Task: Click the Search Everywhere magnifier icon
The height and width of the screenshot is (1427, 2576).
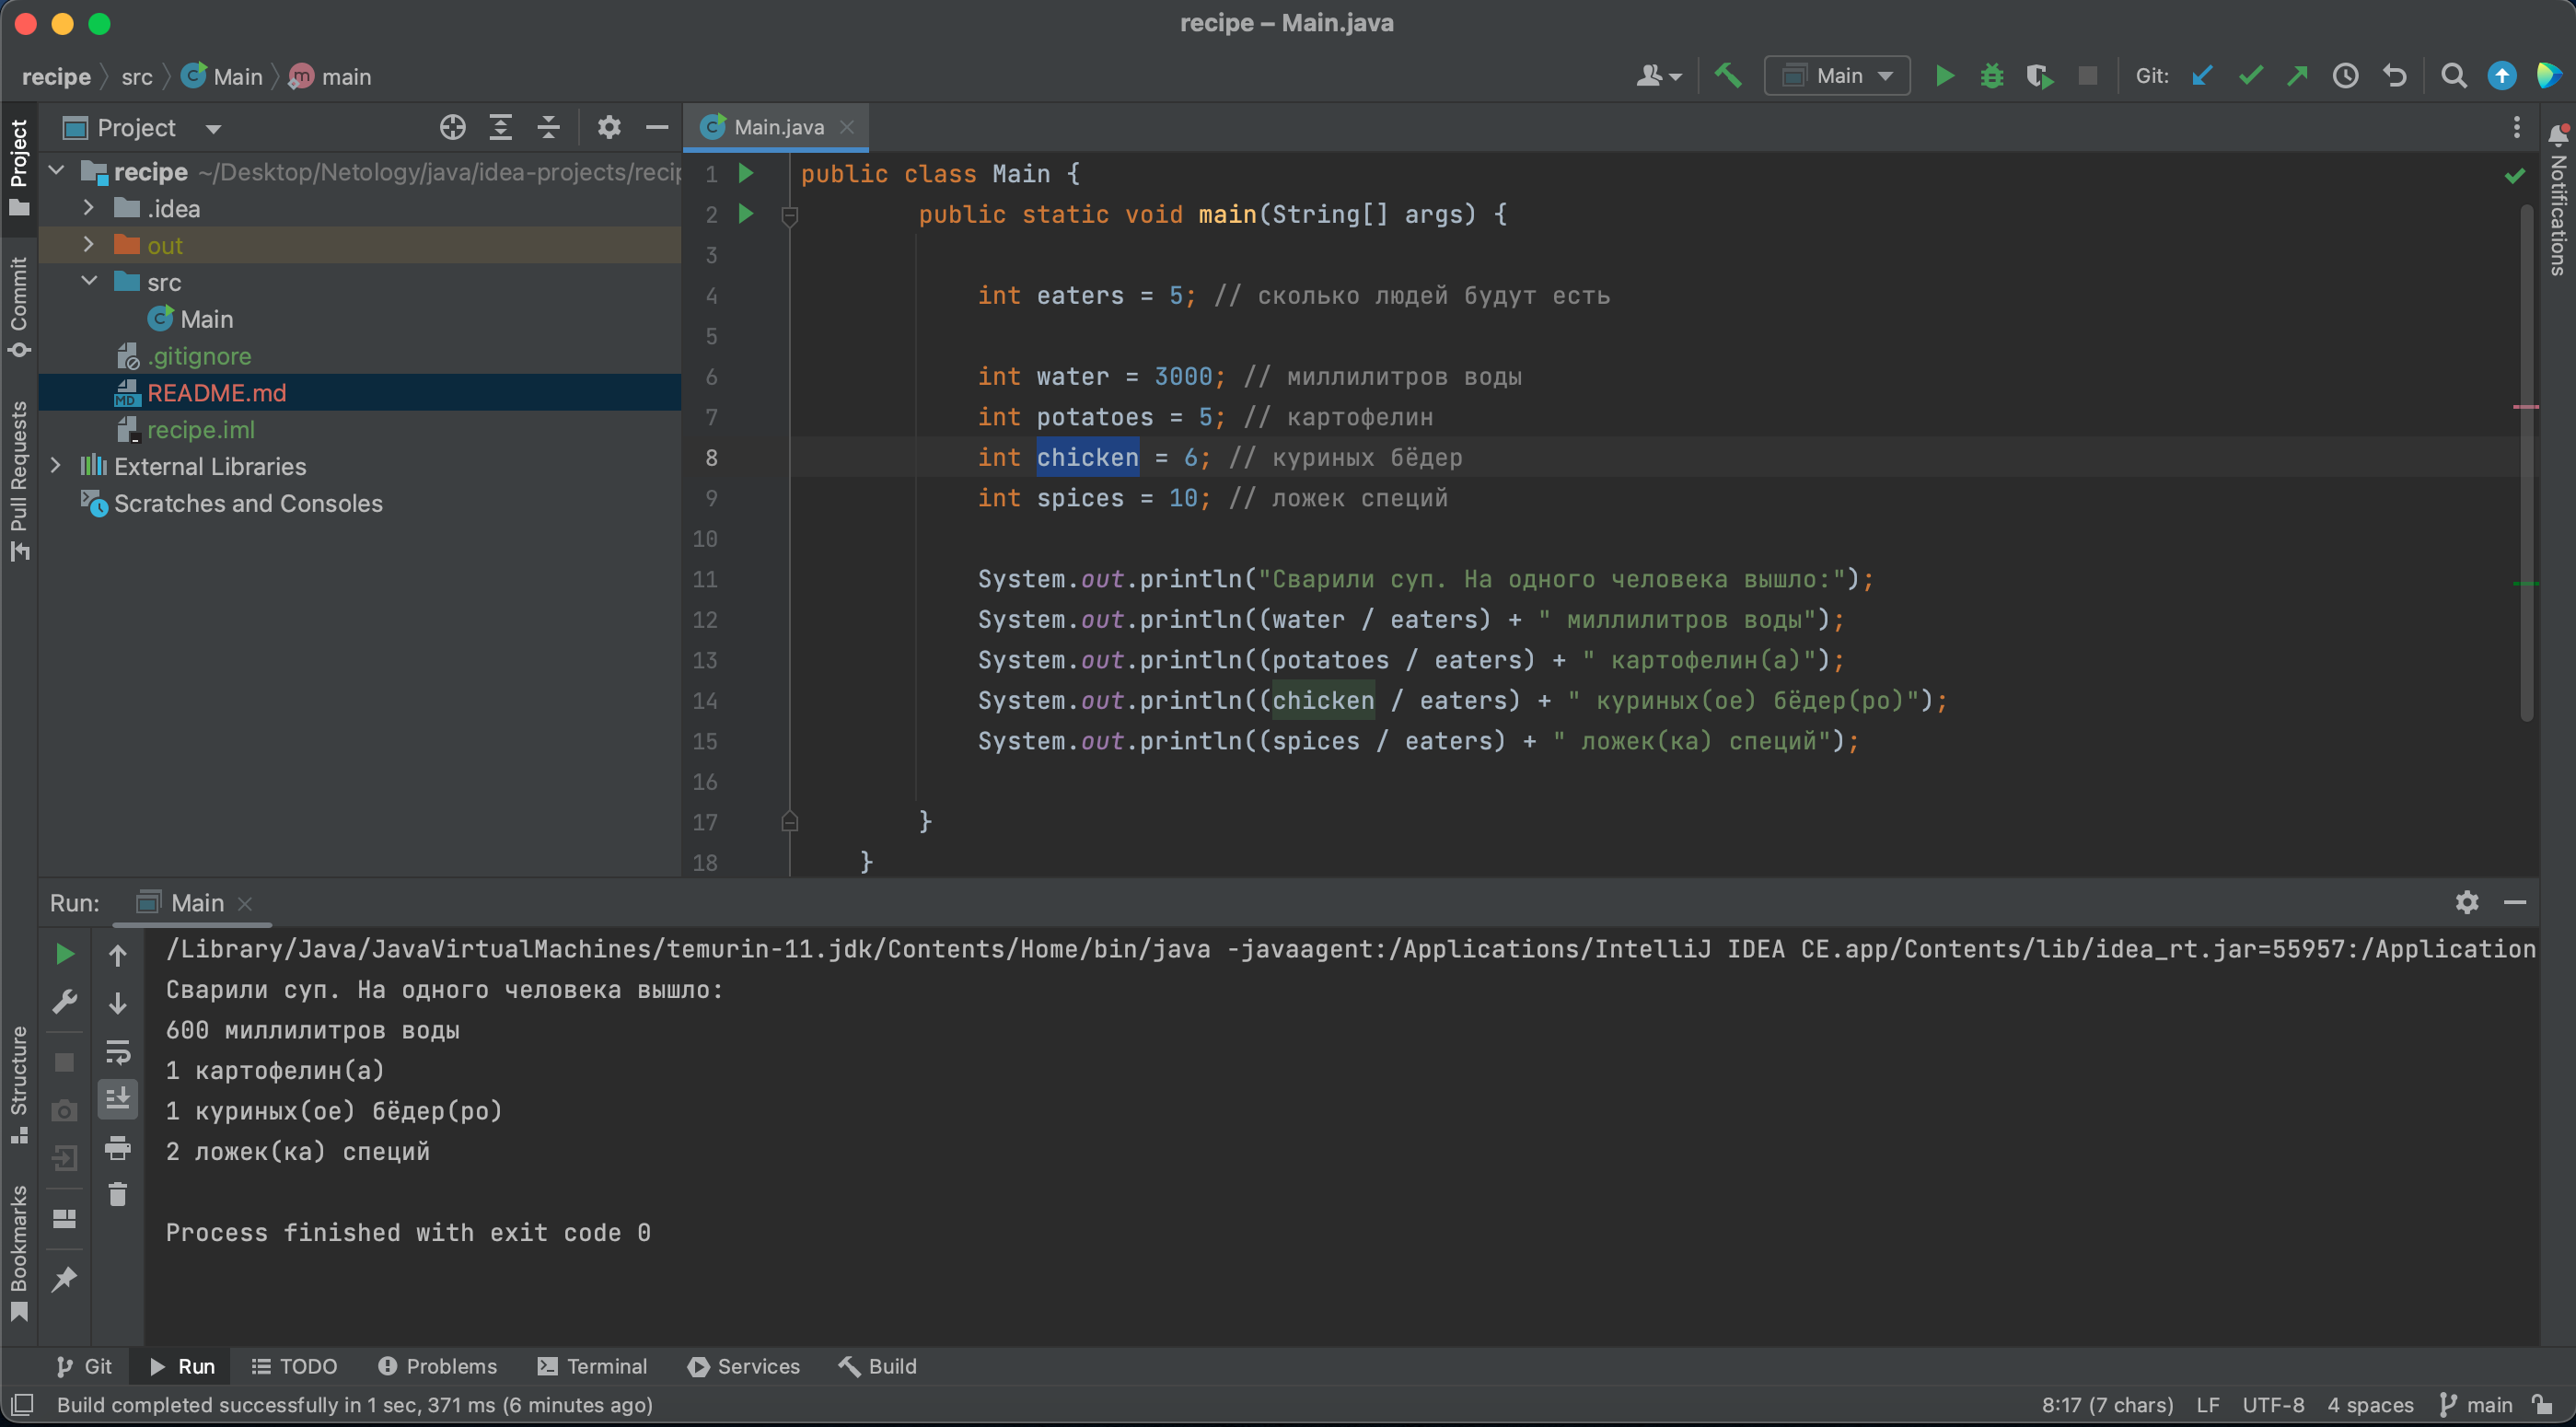Action: (2453, 76)
